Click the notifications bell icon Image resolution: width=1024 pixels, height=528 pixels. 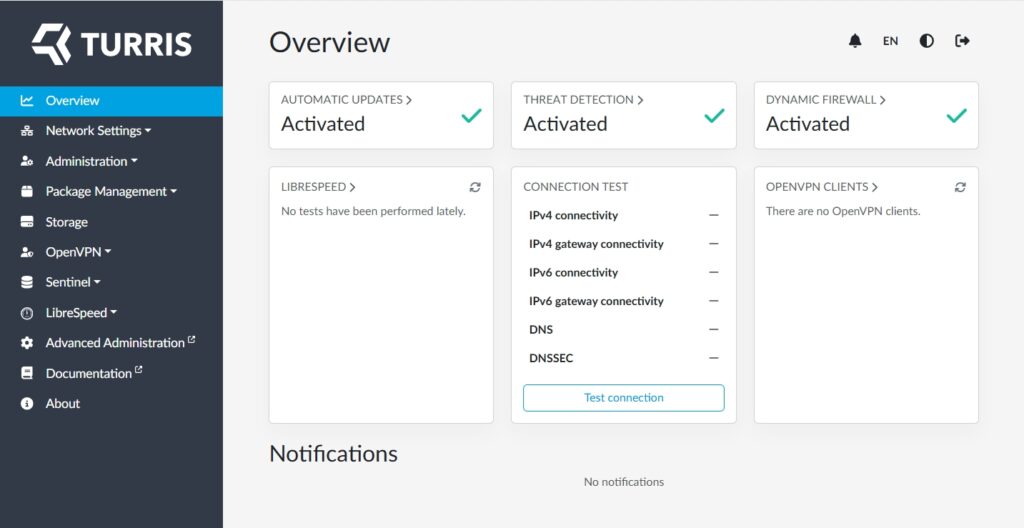(x=855, y=41)
